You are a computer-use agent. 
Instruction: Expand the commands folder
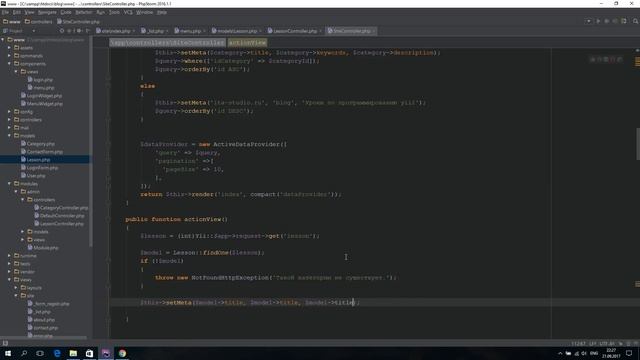(9, 56)
